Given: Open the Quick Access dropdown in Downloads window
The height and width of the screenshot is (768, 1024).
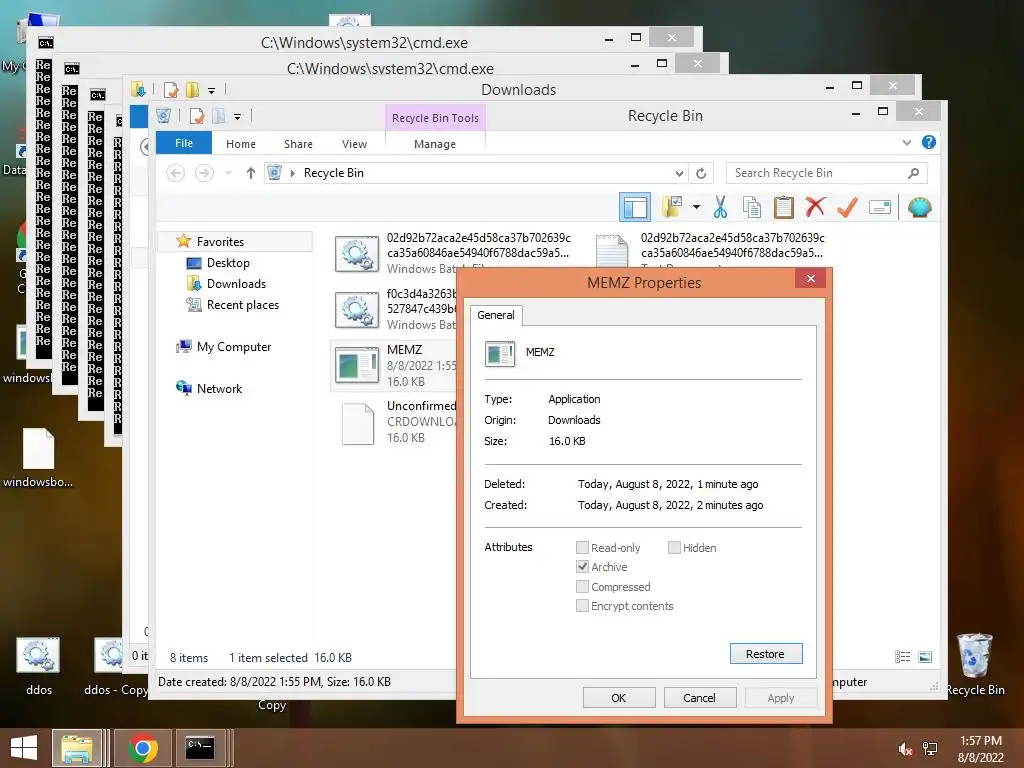Looking at the screenshot, I should (212, 91).
